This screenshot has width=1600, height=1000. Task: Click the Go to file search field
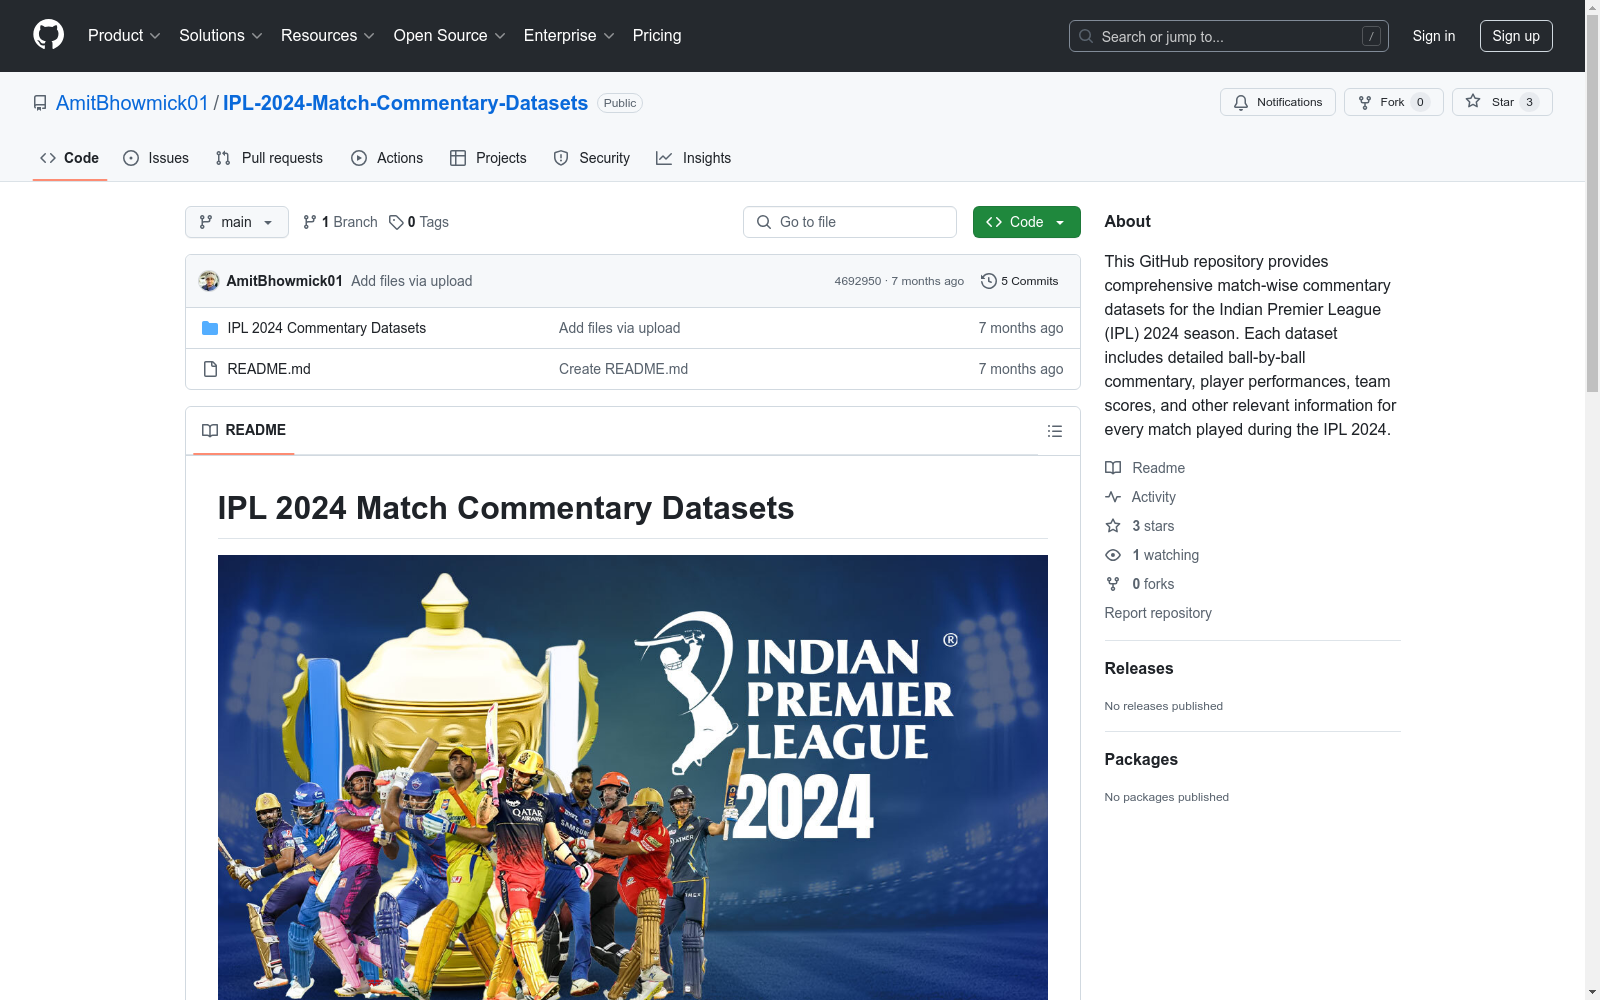[x=850, y=222]
